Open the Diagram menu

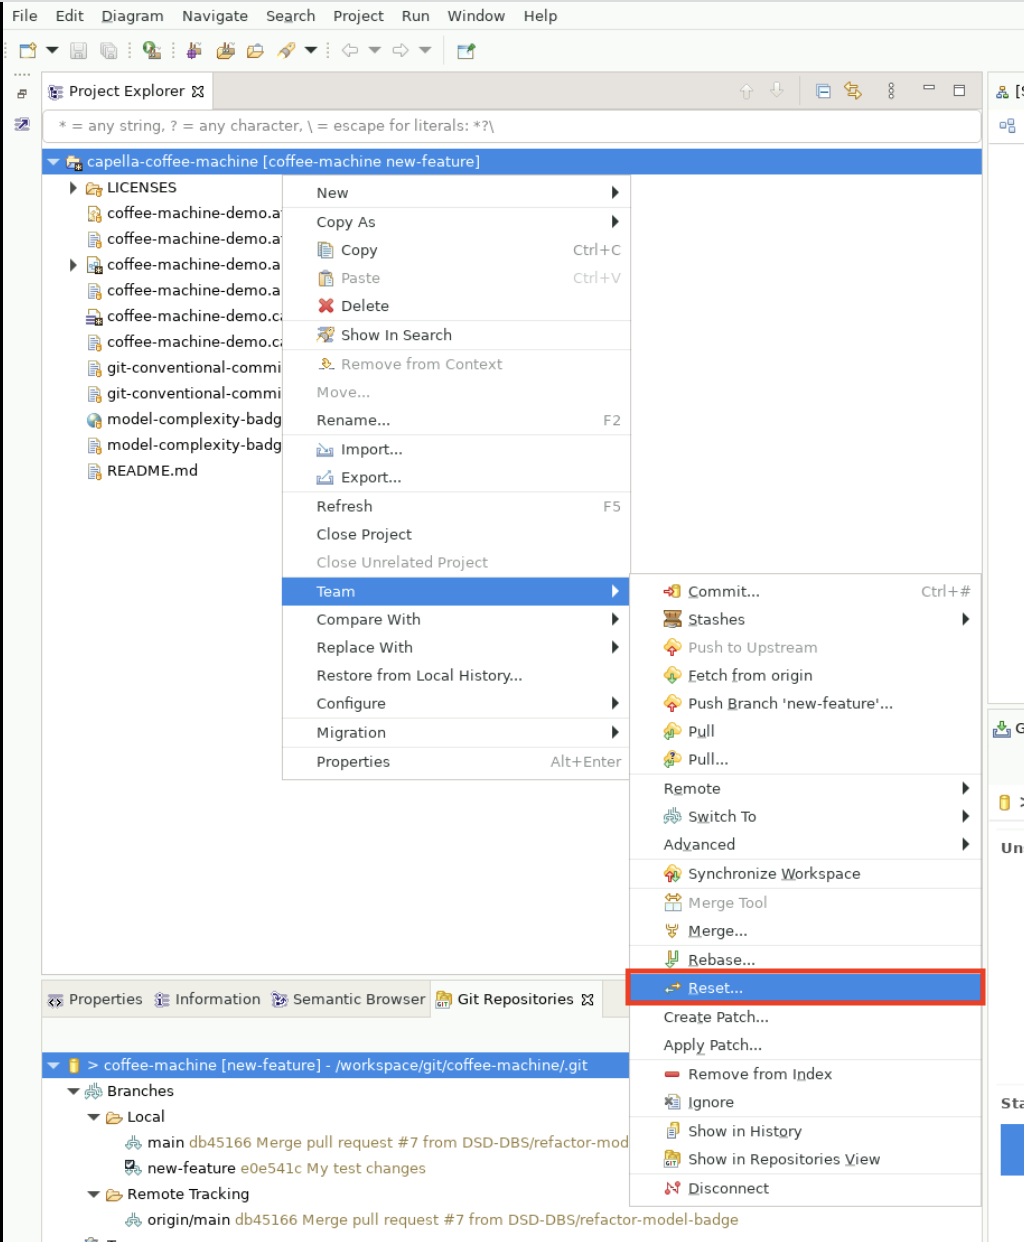[132, 15]
